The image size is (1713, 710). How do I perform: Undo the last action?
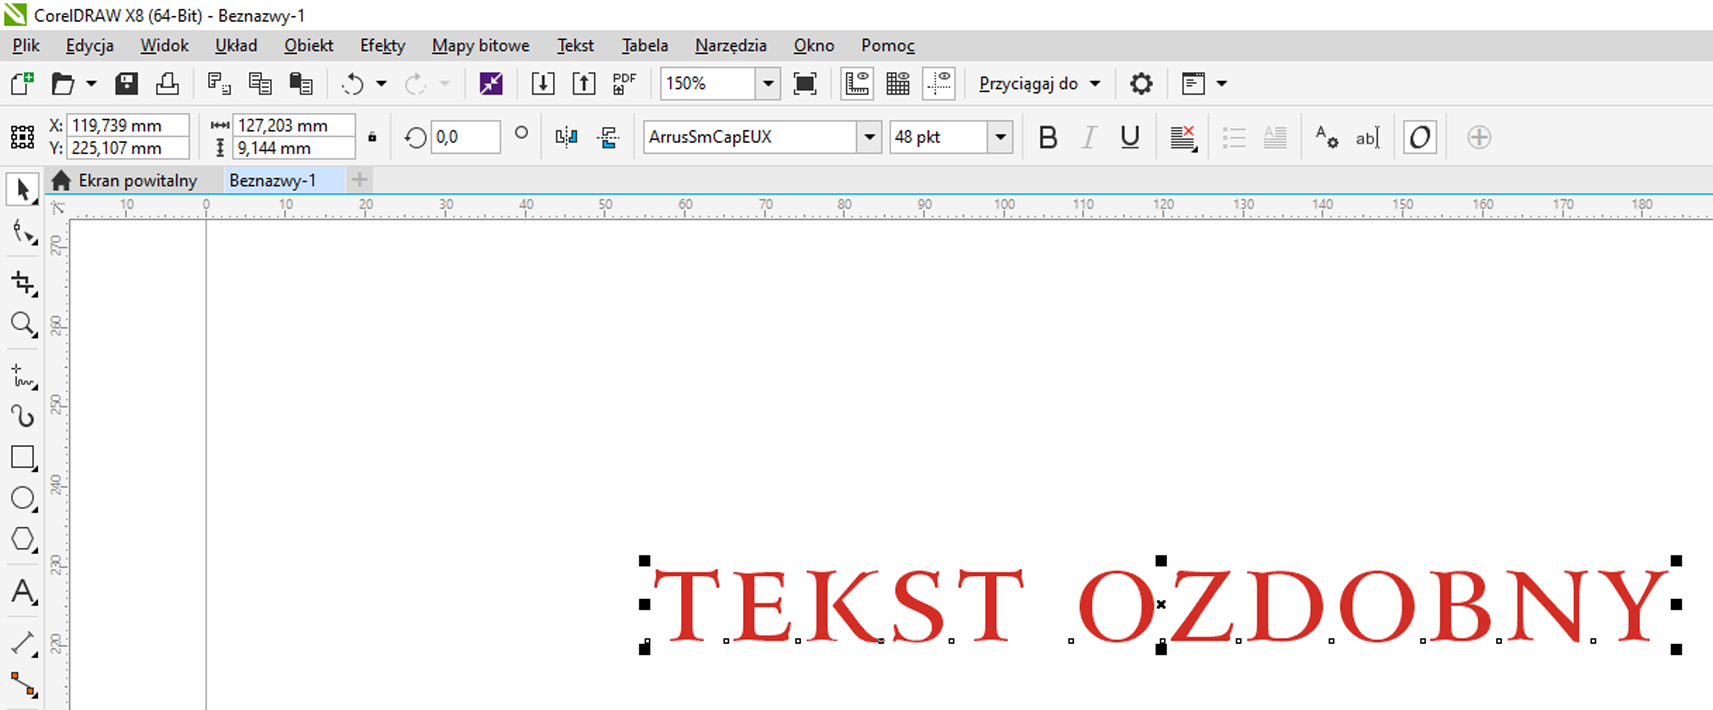[353, 84]
